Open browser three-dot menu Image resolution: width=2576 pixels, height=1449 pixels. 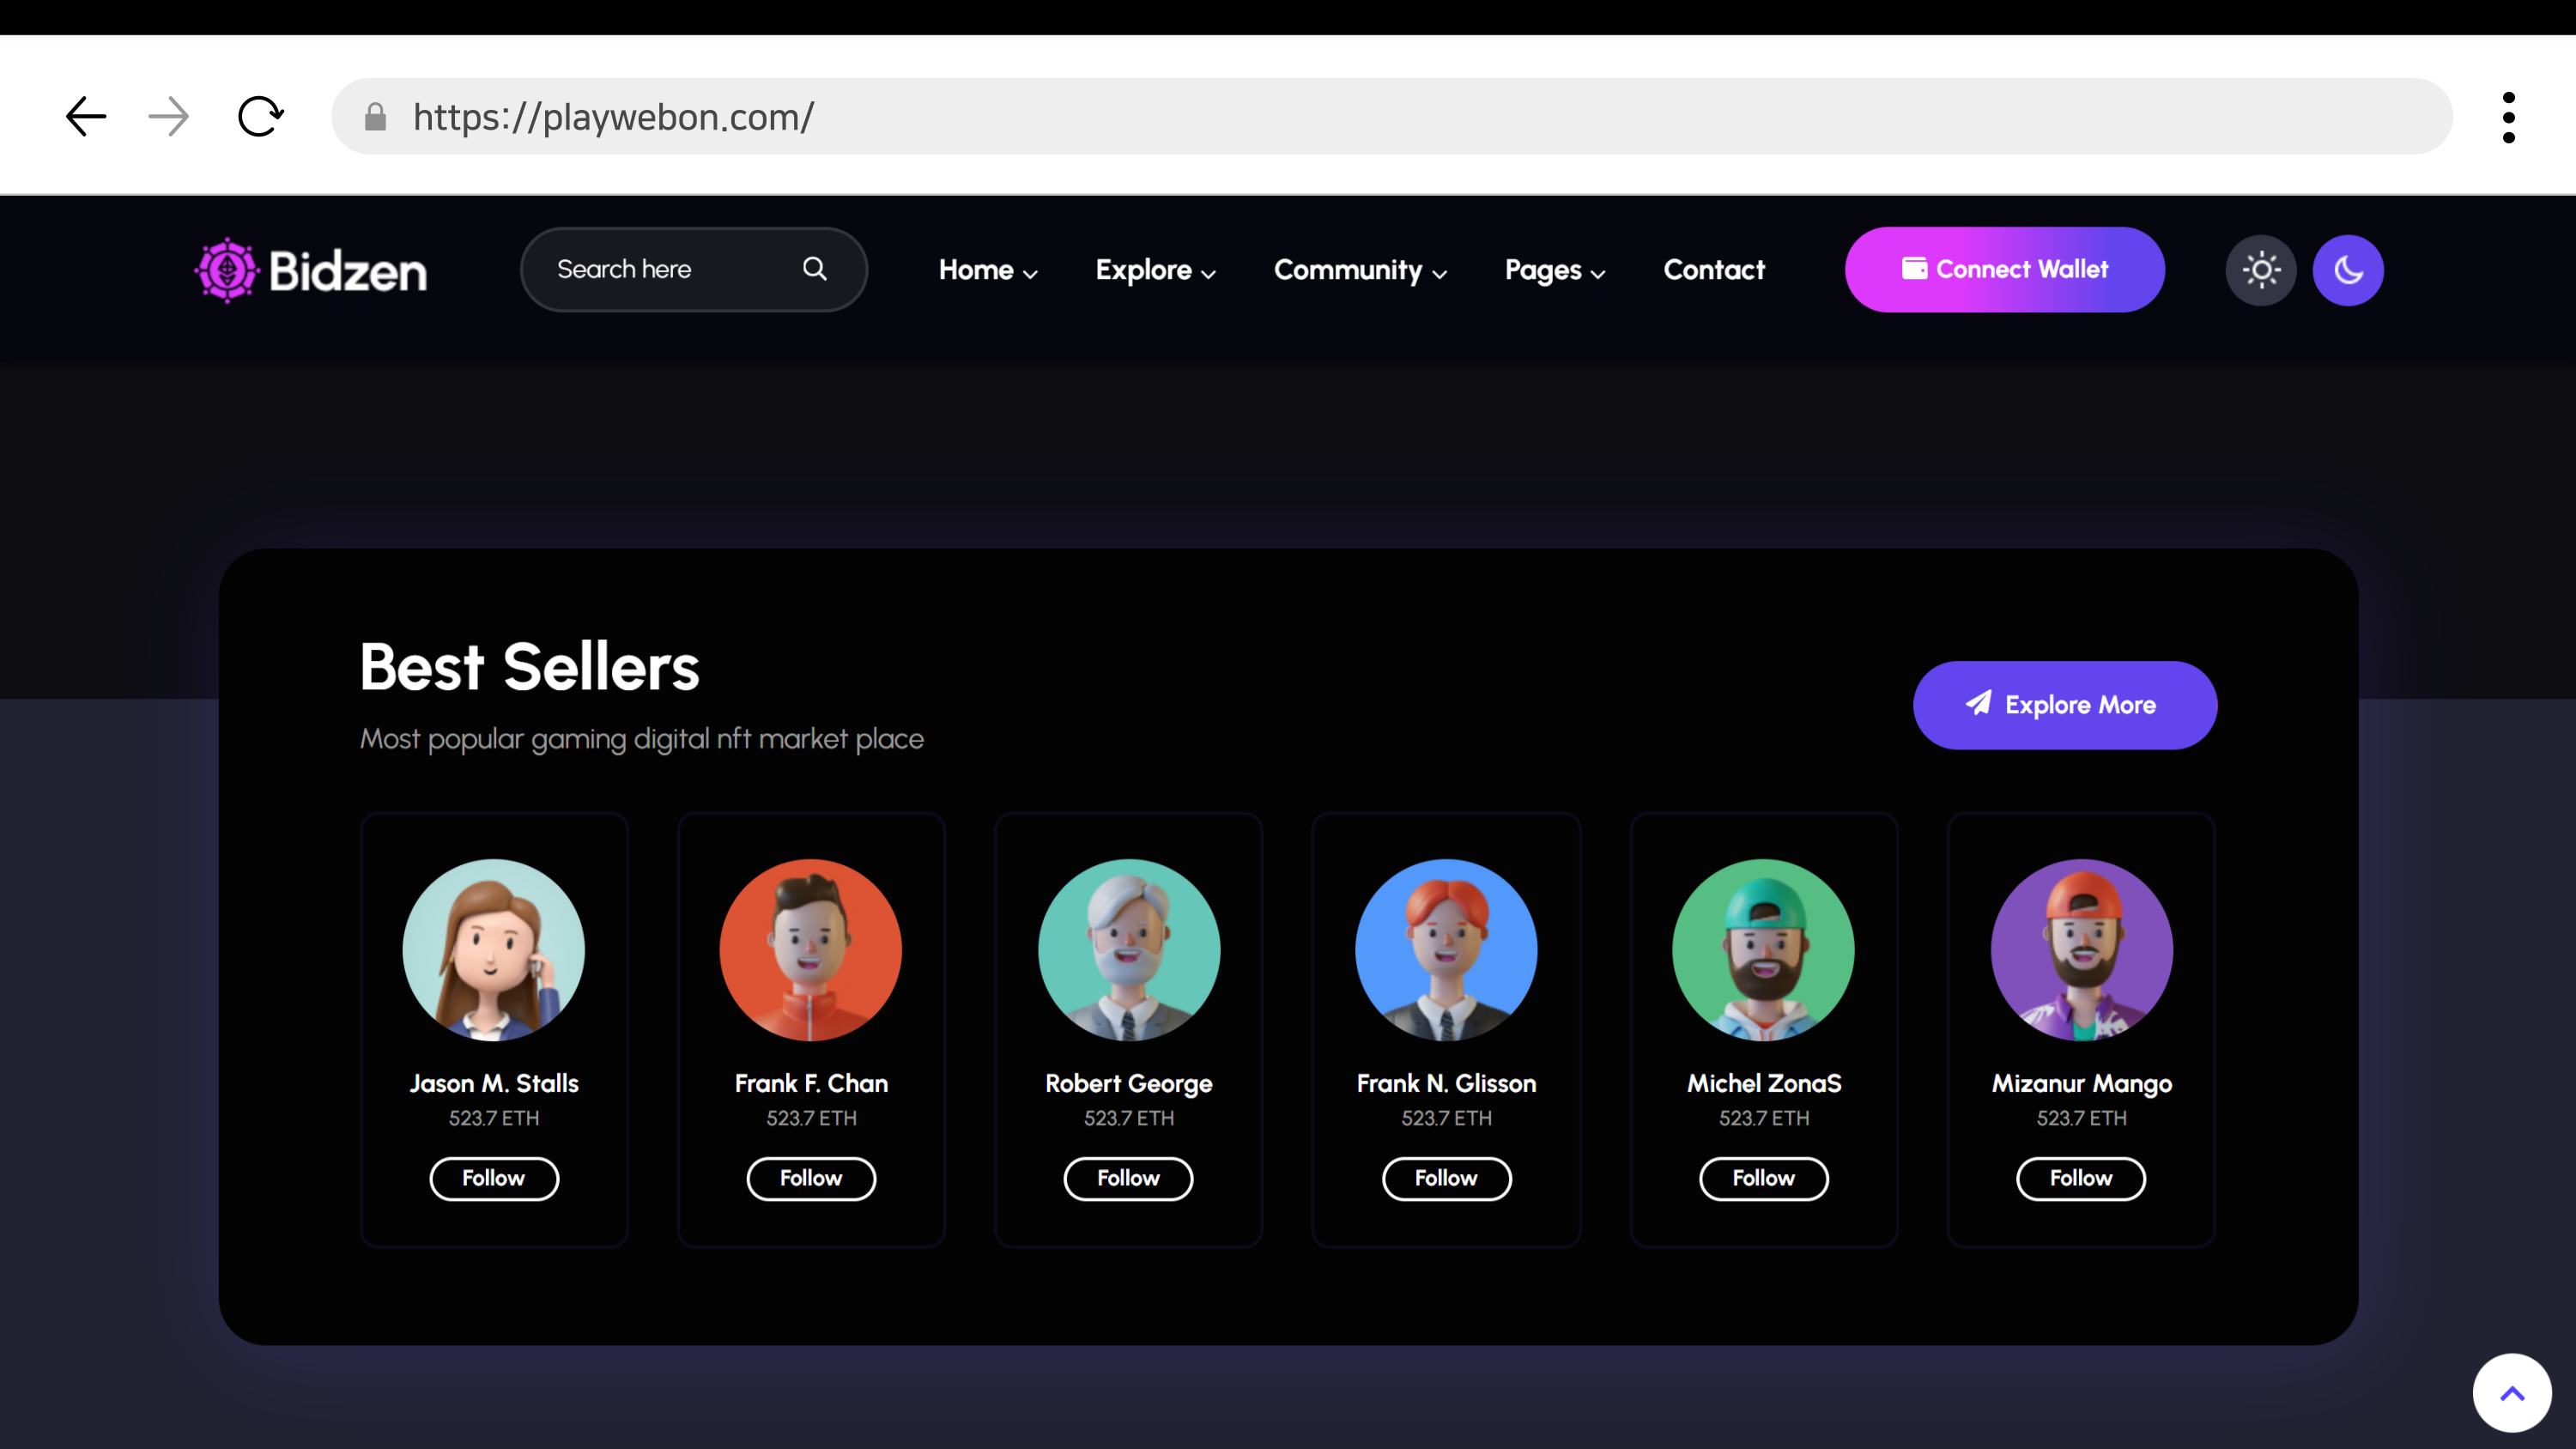[x=2508, y=117]
